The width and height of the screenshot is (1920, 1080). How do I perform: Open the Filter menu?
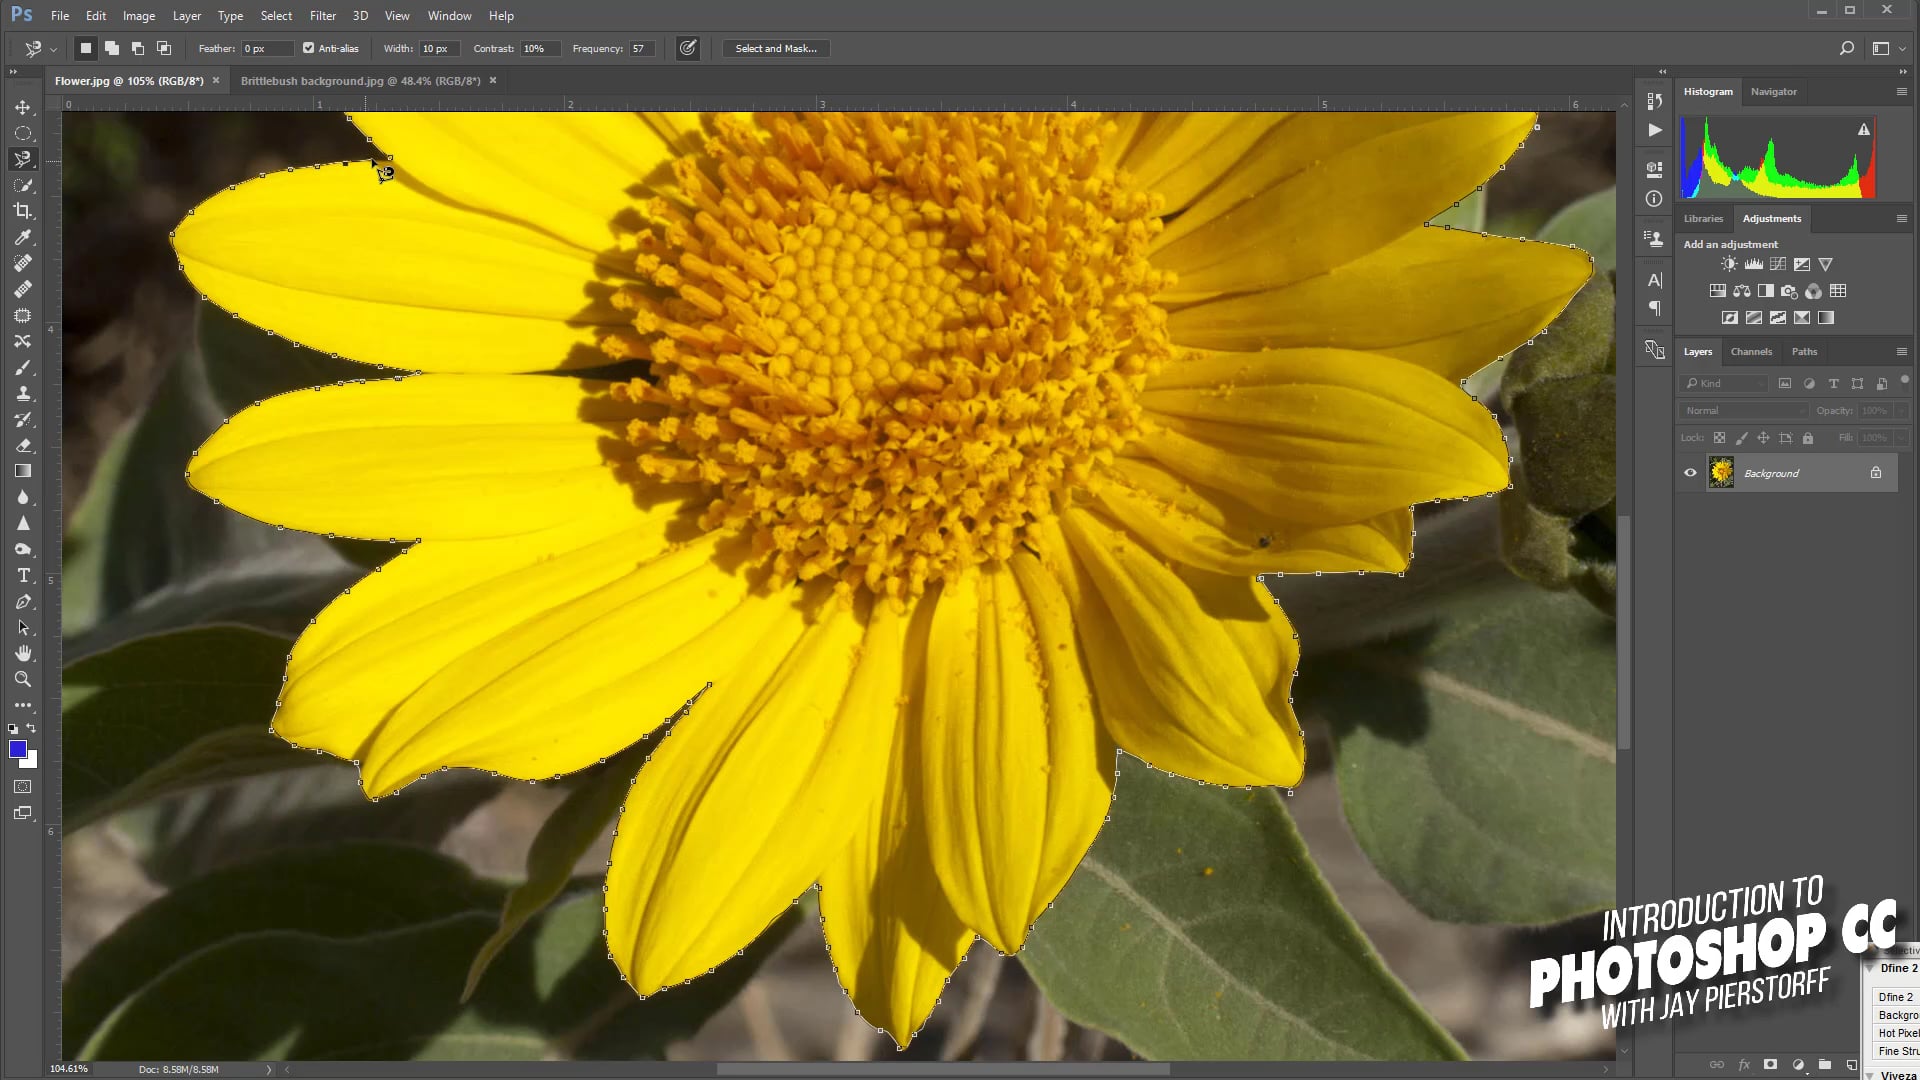coord(322,15)
